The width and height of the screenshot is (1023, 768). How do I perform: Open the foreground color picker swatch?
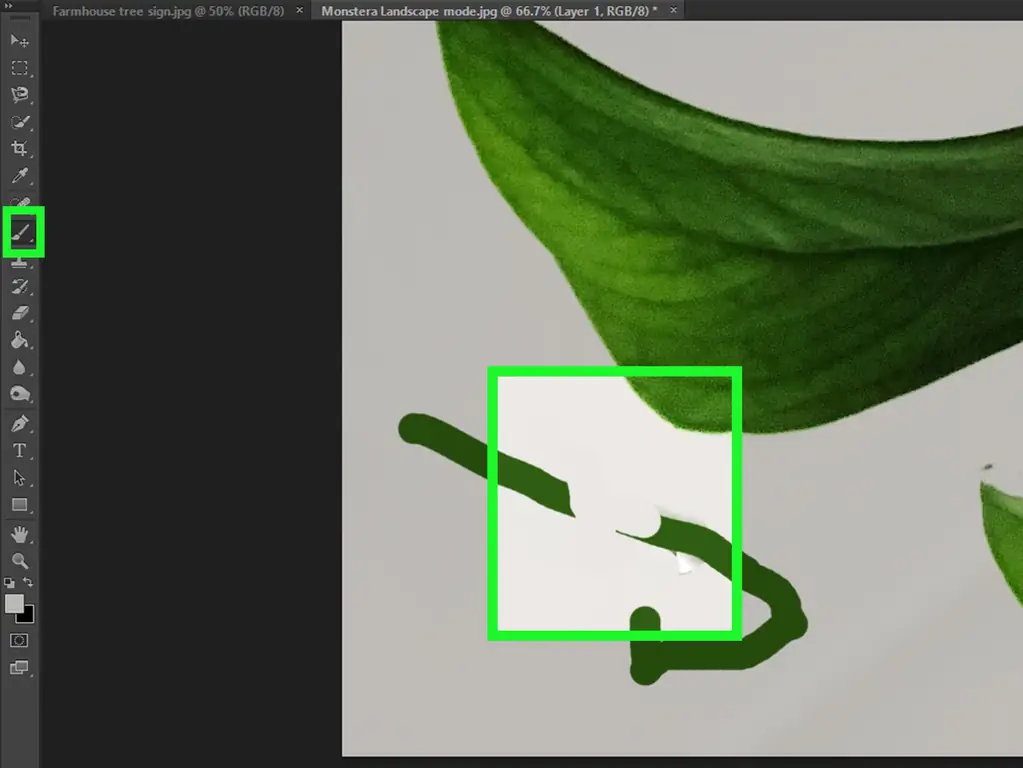point(14,604)
